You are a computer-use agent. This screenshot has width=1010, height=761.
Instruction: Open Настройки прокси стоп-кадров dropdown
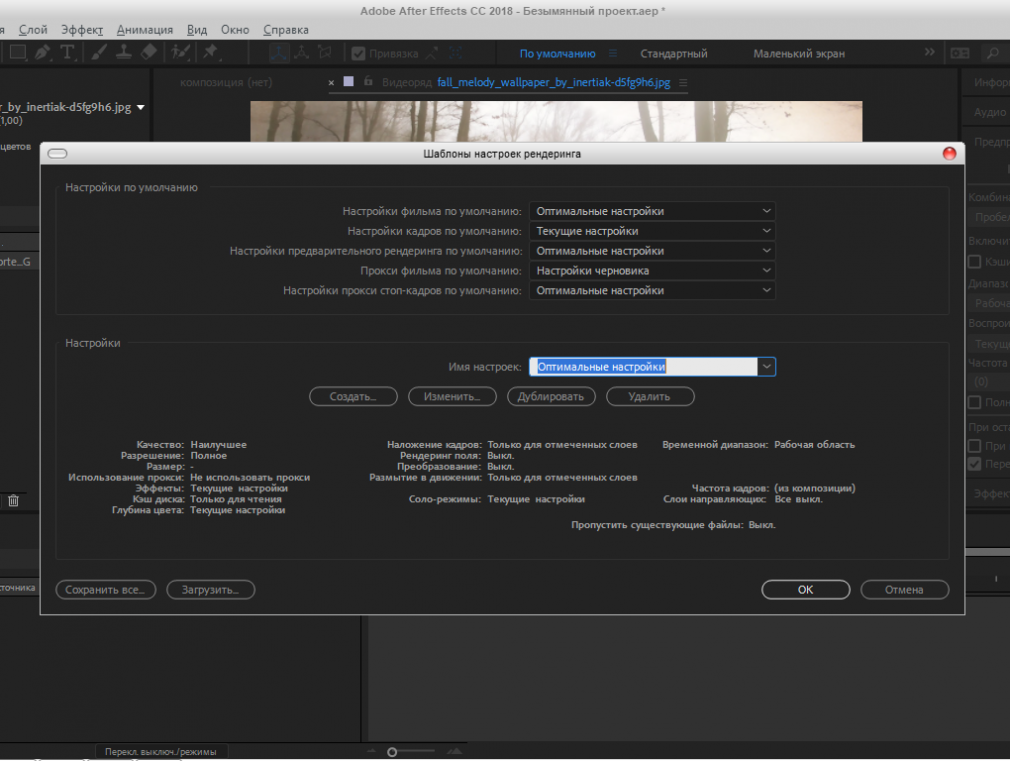(x=652, y=291)
